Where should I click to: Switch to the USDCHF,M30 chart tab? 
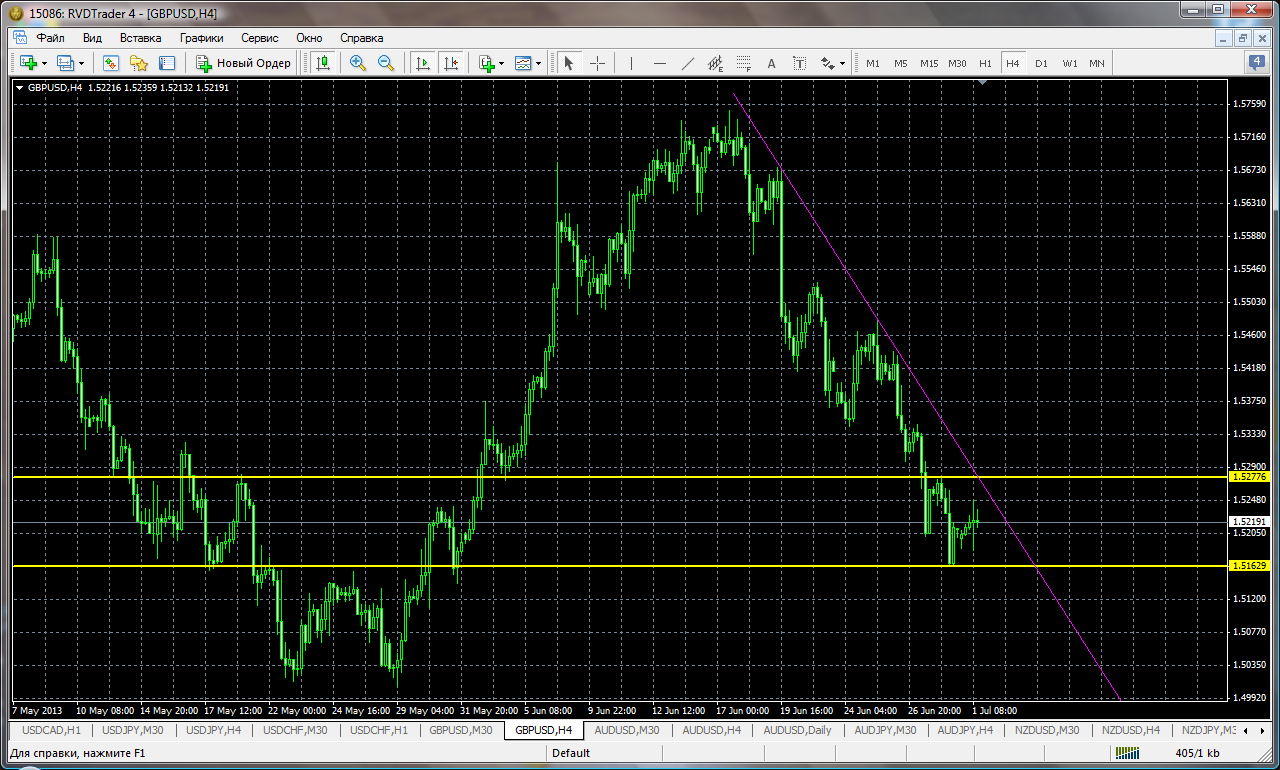tap(297, 731)
